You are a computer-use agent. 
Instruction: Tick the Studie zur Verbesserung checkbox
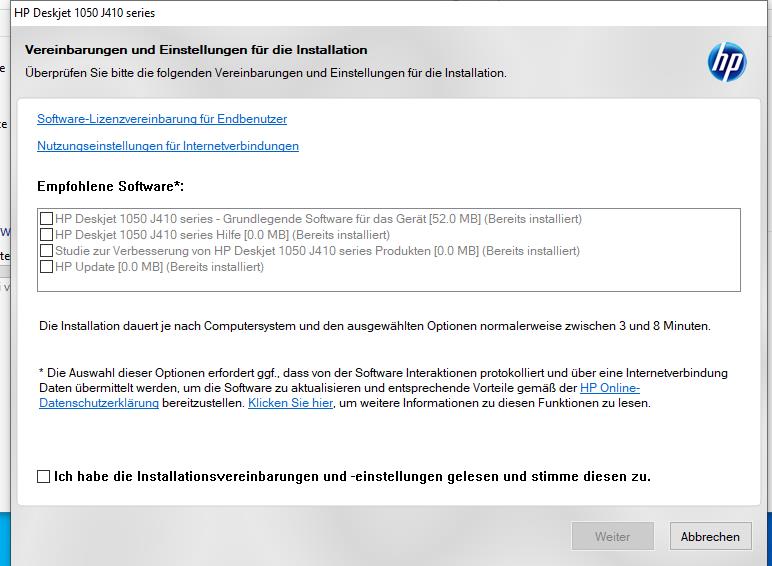point(46,251)
